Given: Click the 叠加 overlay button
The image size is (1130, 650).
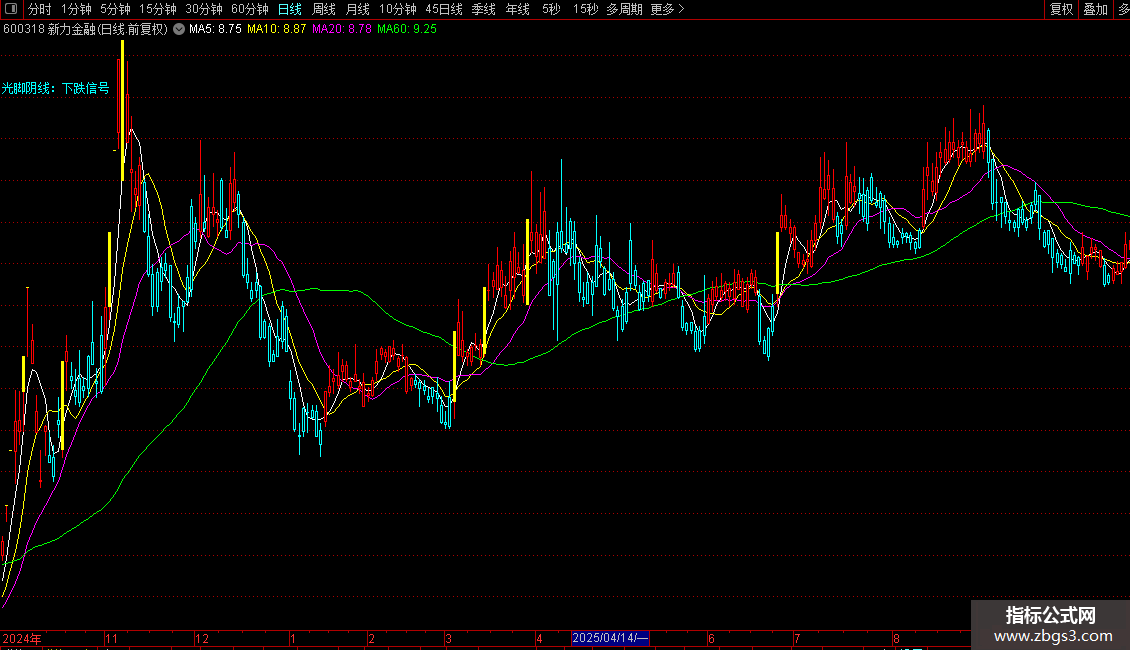Looking at the screenshot, I should coord(1095,9).
